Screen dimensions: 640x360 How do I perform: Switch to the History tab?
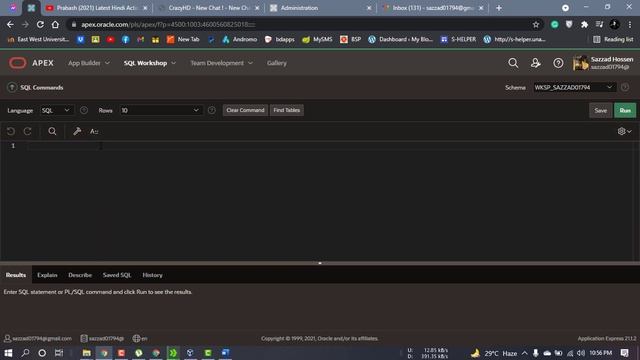(152, 275)
